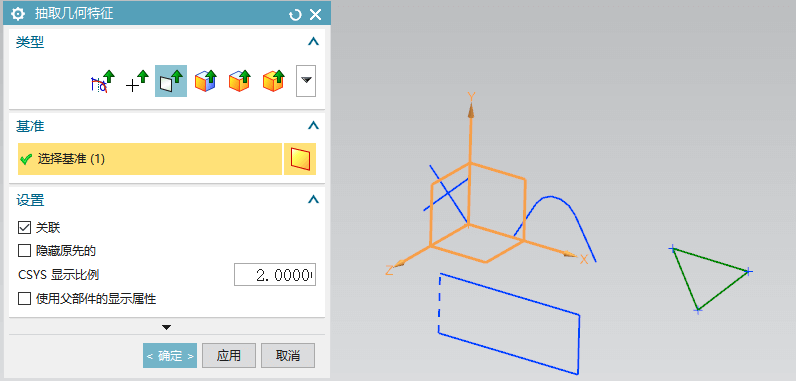The width and height of the screenshot is (796, 381).
Task: Select the datum extract type icon
Action: [171, 81]
